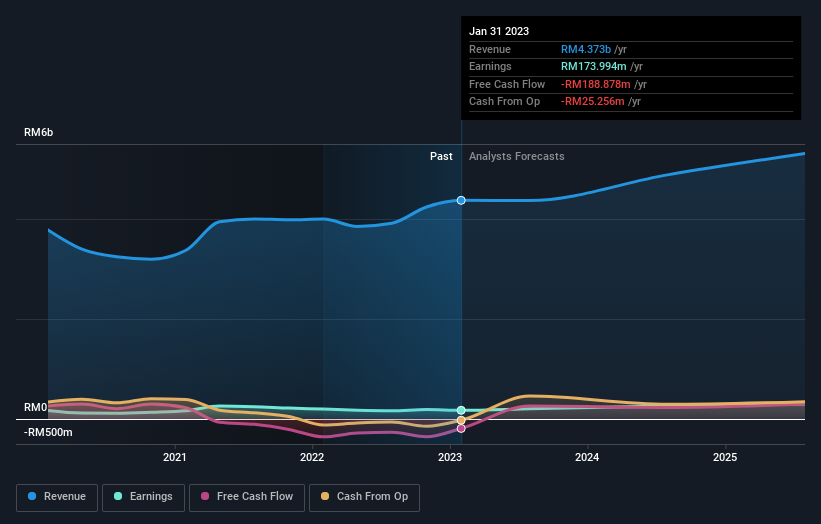Select the orange Cash From Op data point
This screenshot has height=524, width=821.
coord(461,420)
